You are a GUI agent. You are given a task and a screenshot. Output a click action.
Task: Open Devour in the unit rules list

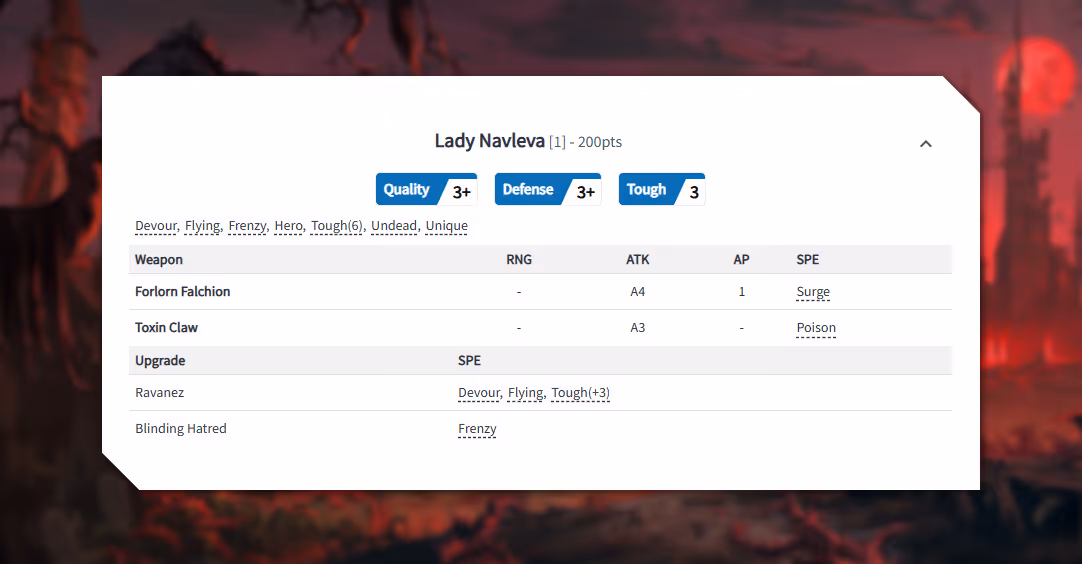click(x=156, y=226)
